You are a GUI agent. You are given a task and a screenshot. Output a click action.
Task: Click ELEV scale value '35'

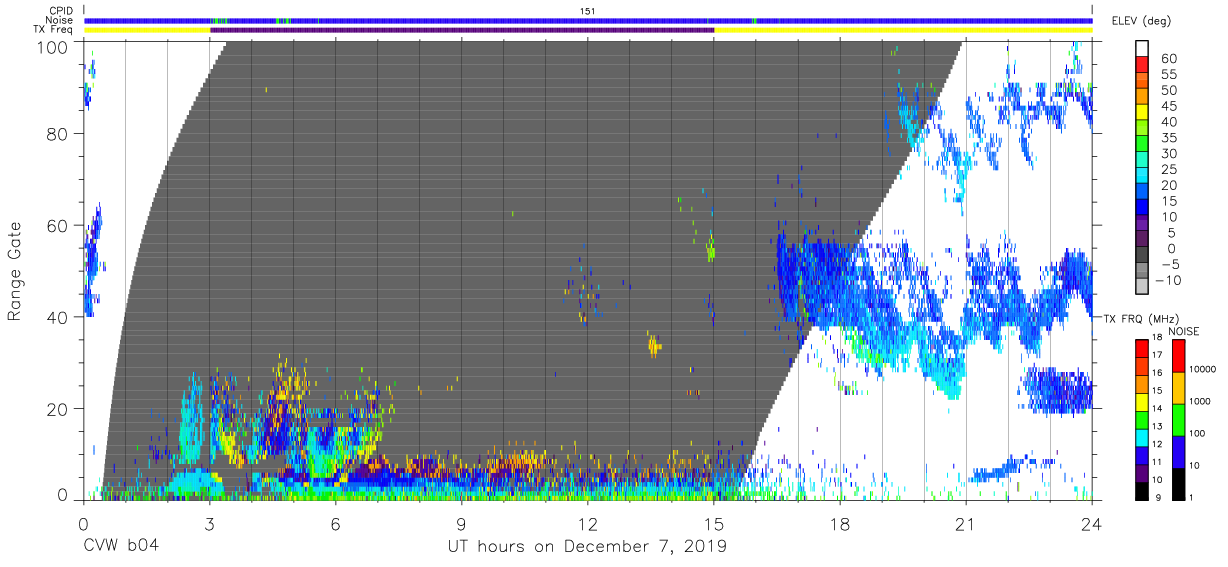pyautogui.click(x=1170, y=138)
